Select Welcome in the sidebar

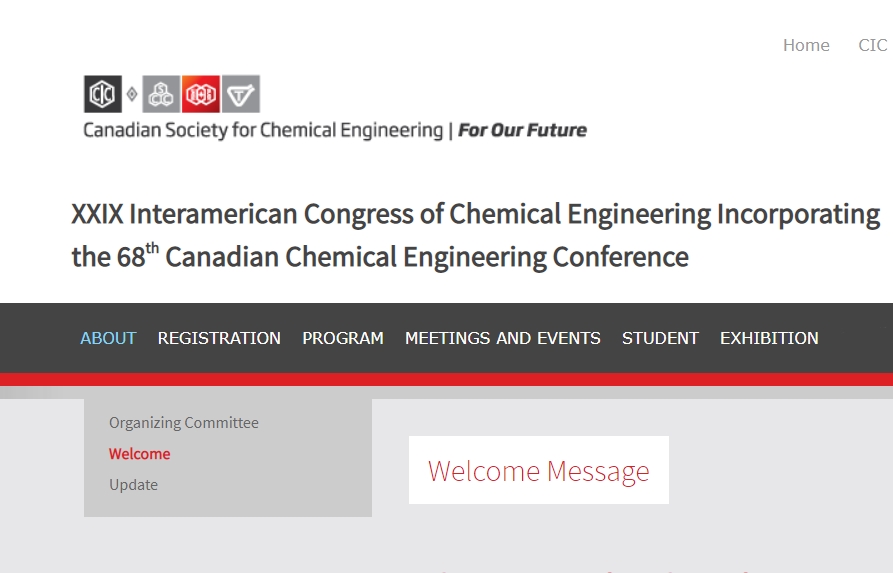140,454
